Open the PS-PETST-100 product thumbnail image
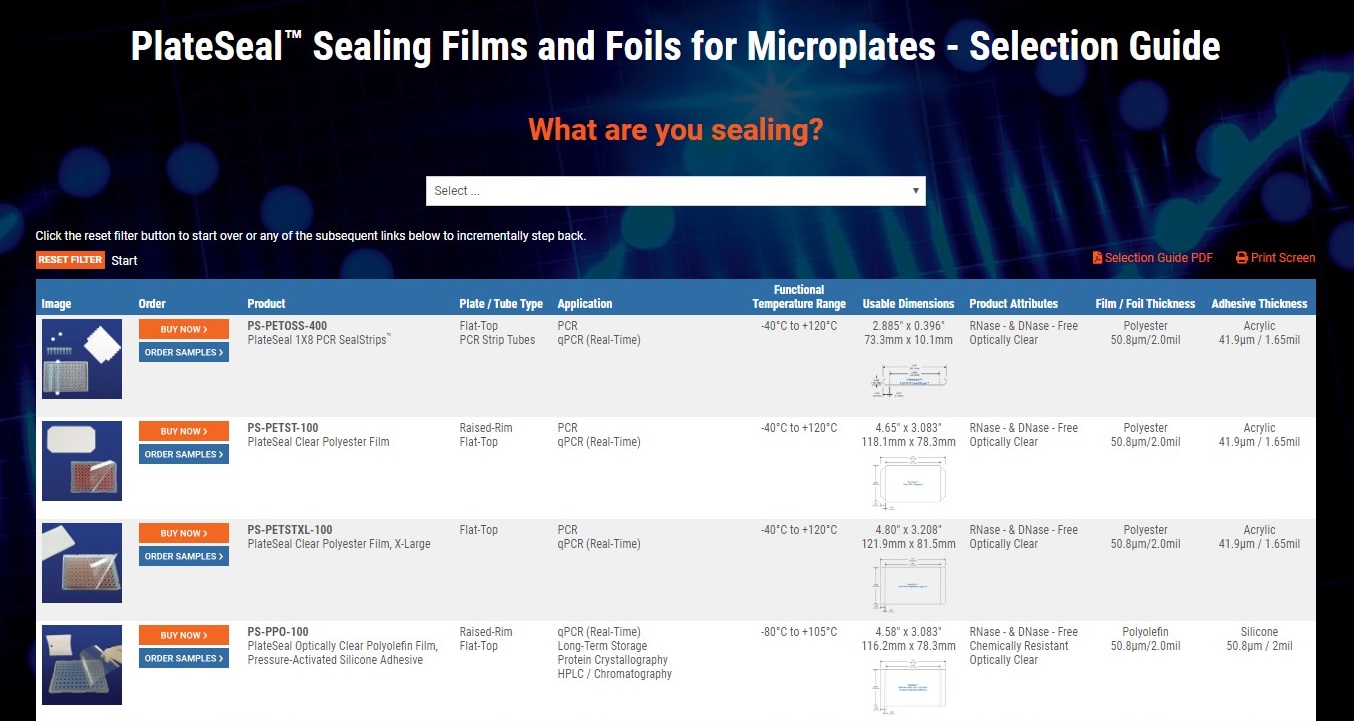The image size is (1354, 721). (x=82, y=461)
